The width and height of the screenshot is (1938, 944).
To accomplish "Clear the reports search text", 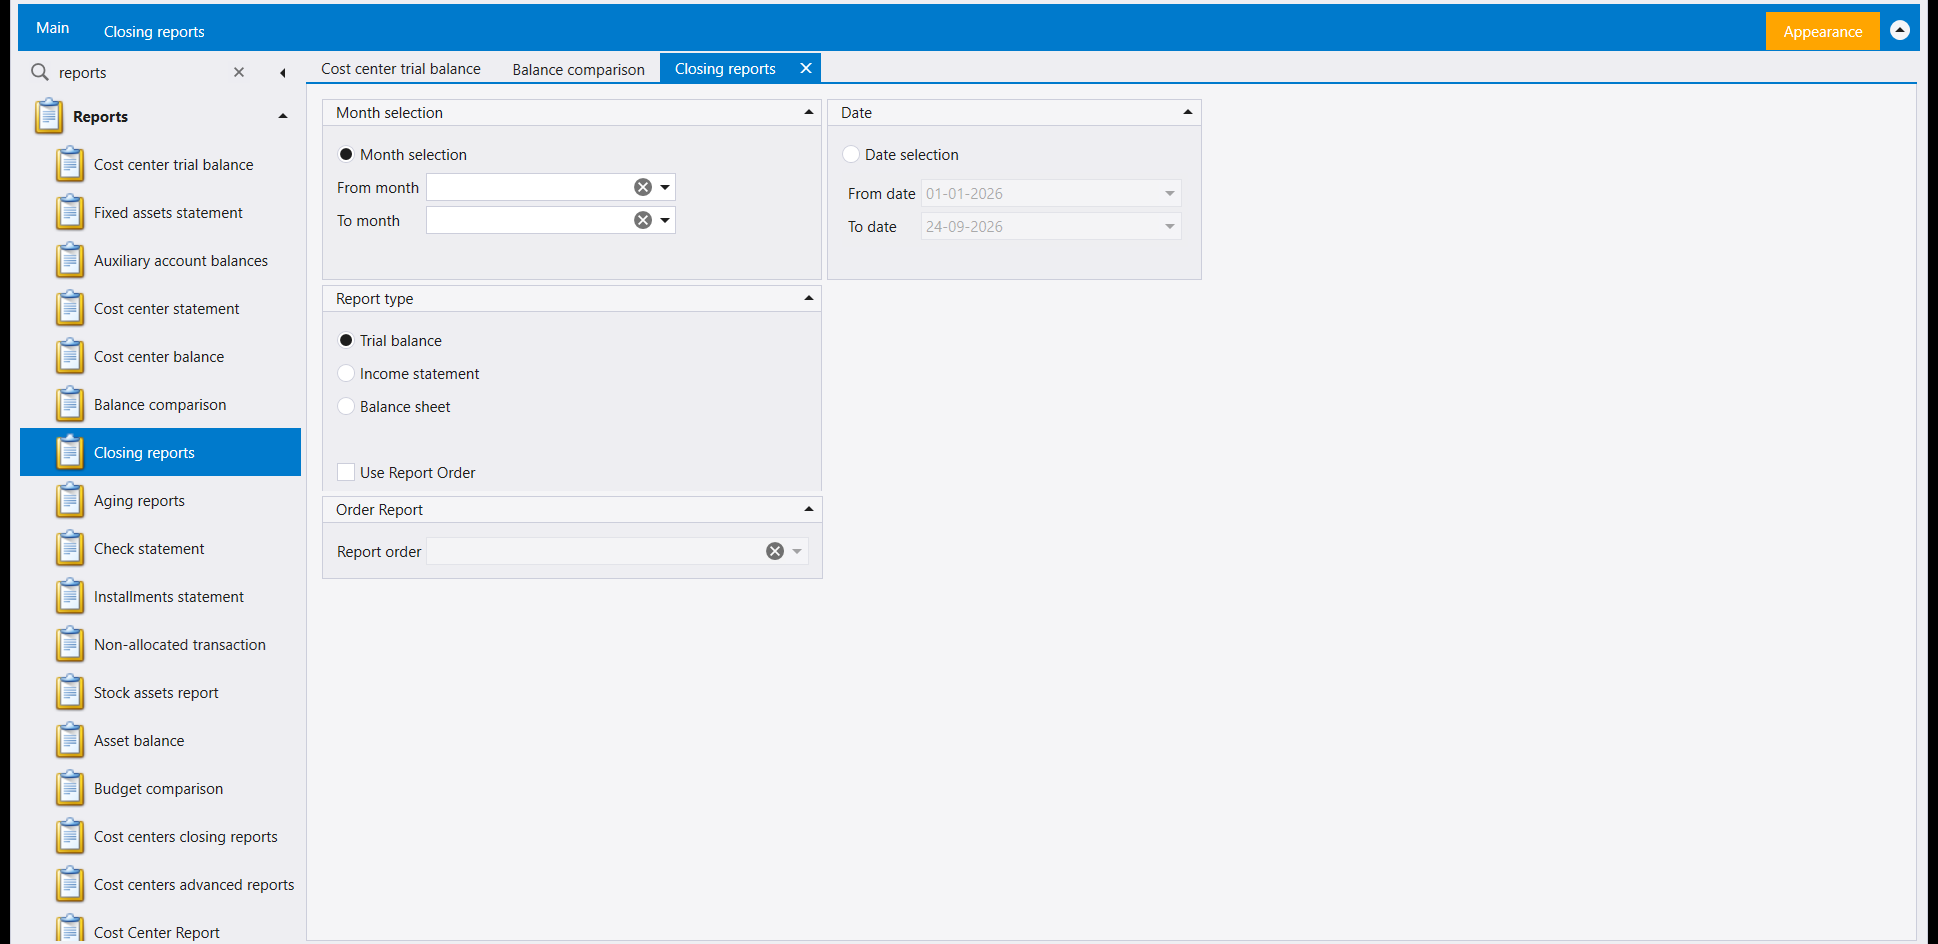I will pos(239,72).
